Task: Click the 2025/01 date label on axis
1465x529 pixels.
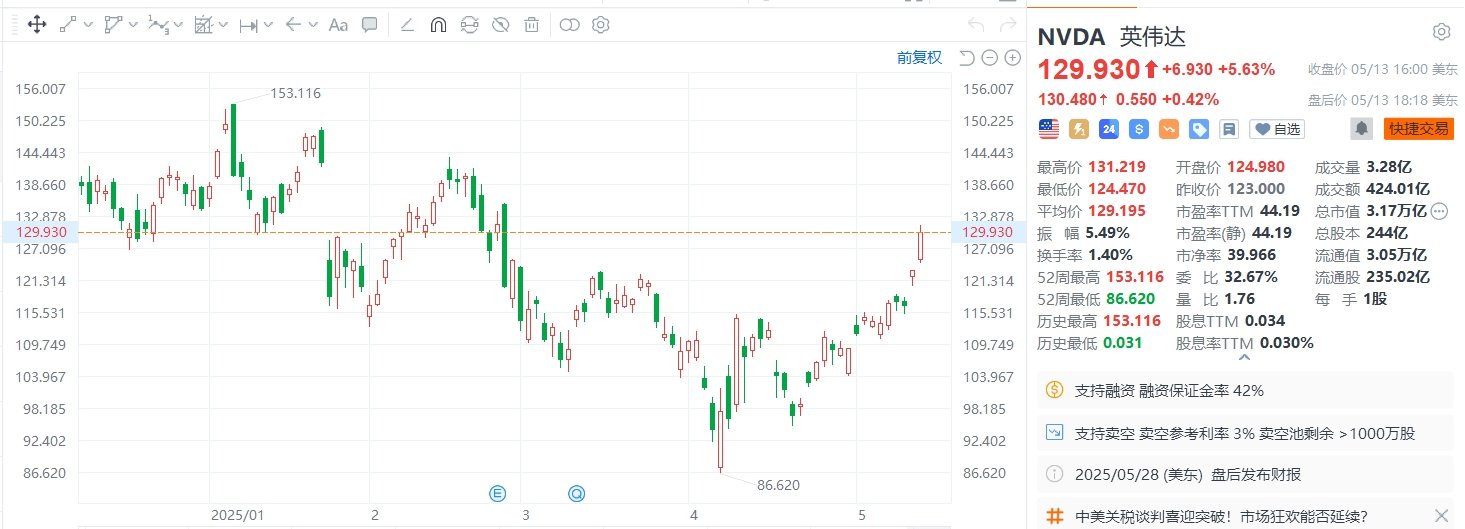Action: point(240,516)
